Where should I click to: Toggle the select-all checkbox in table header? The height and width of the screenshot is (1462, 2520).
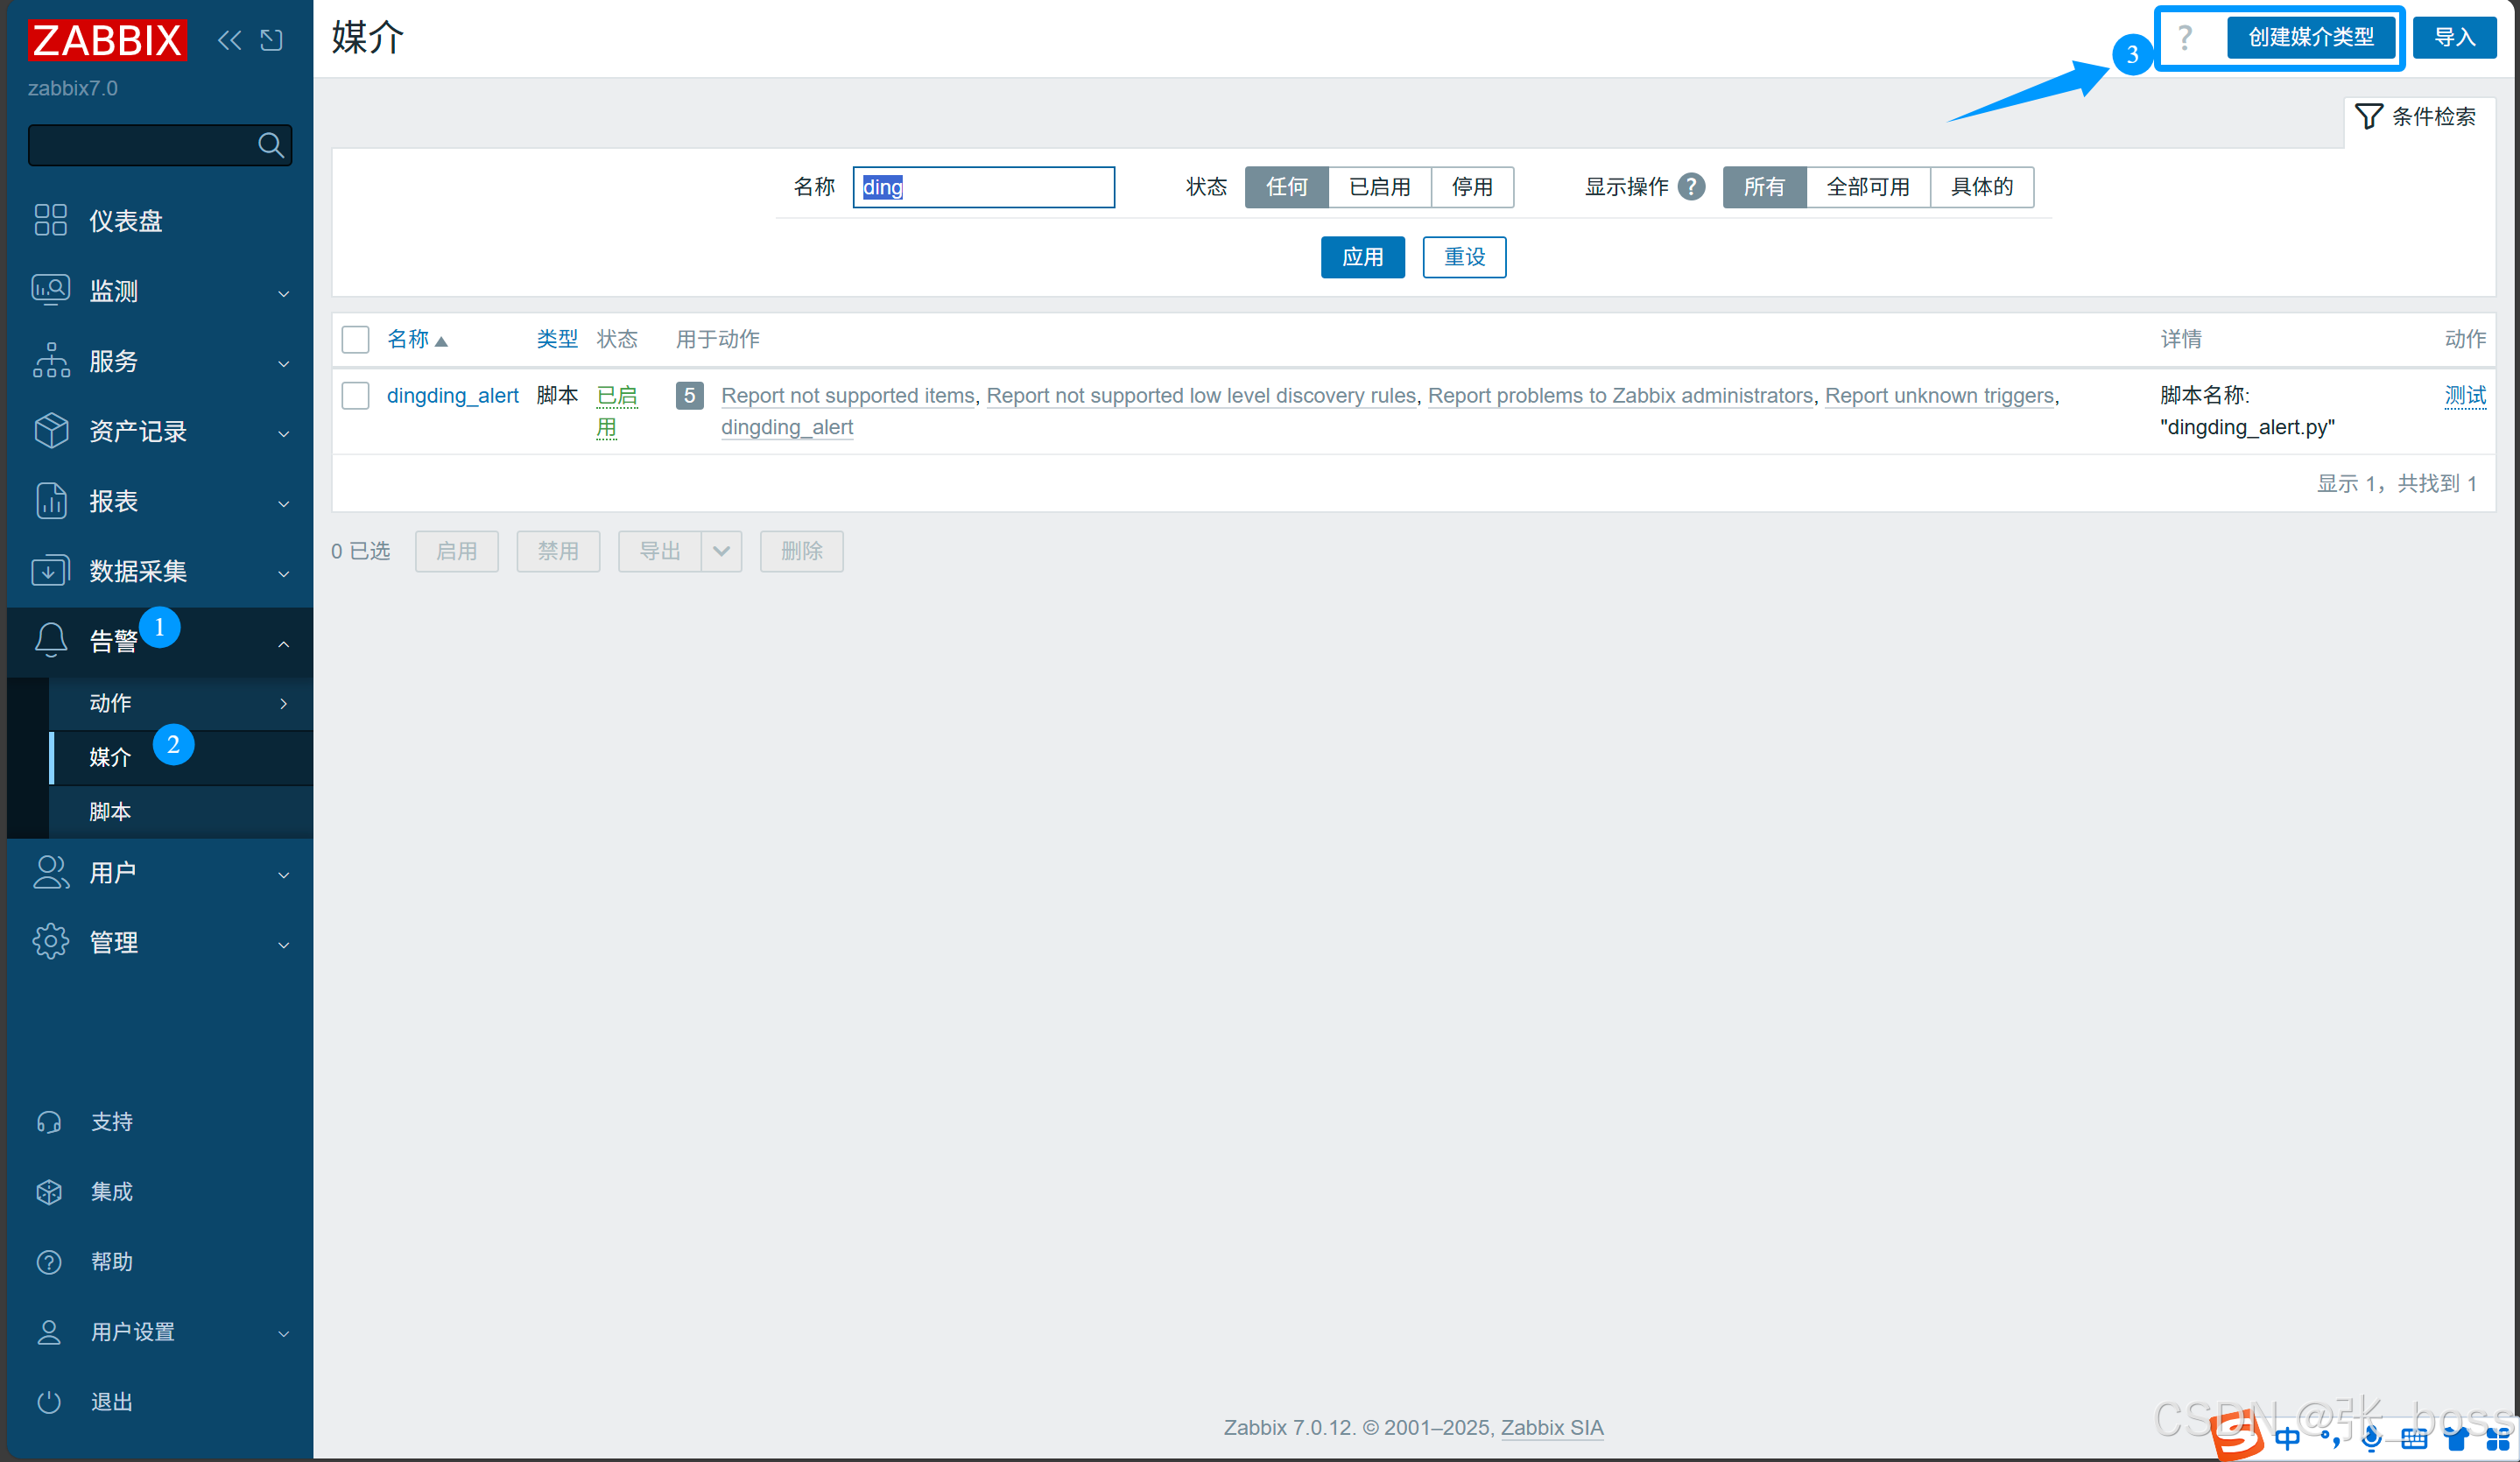tap(355, 339)
